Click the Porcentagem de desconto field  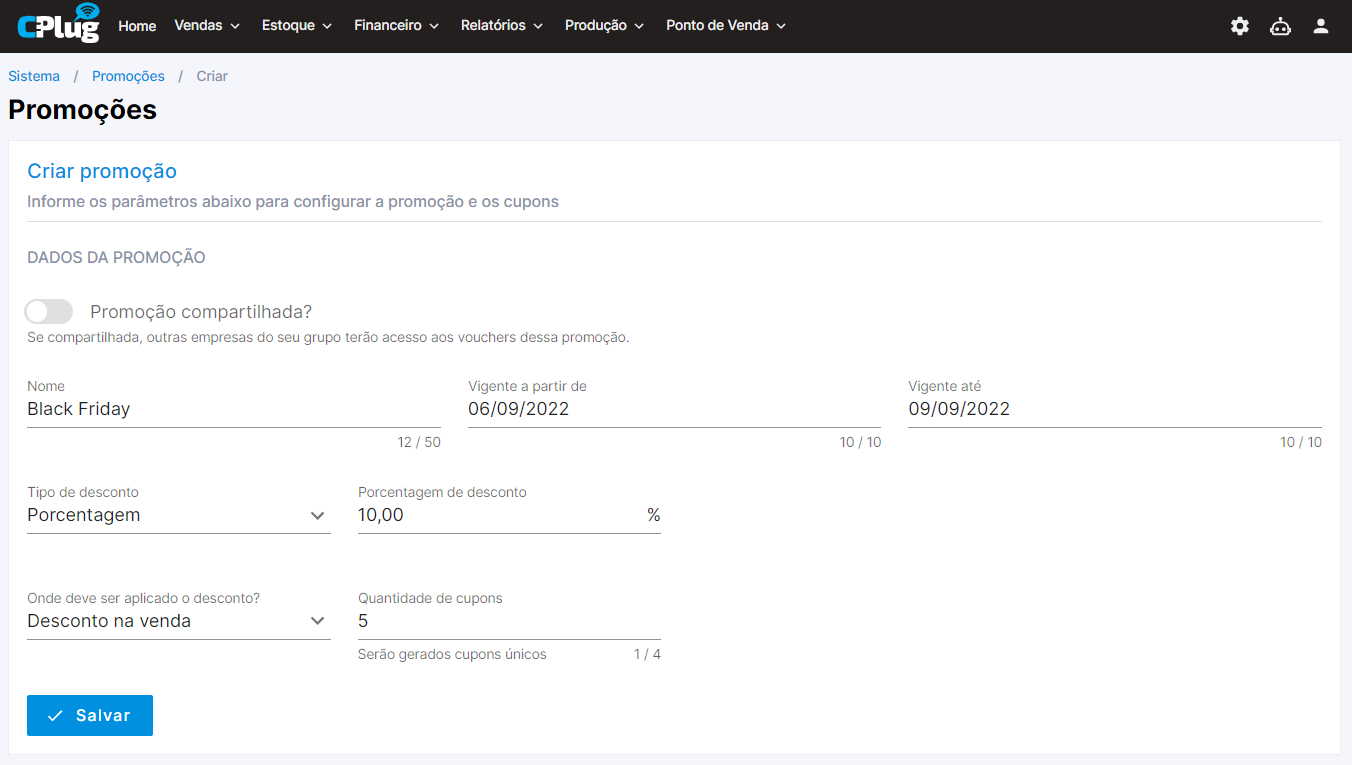509,516
